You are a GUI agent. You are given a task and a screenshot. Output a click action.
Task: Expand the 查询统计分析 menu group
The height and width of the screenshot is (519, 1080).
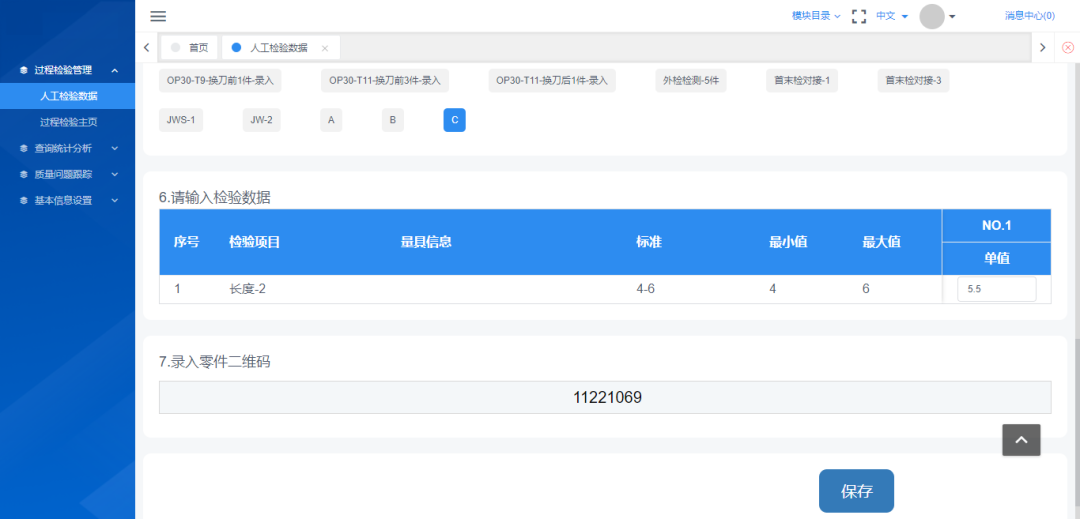coord(68,148)
